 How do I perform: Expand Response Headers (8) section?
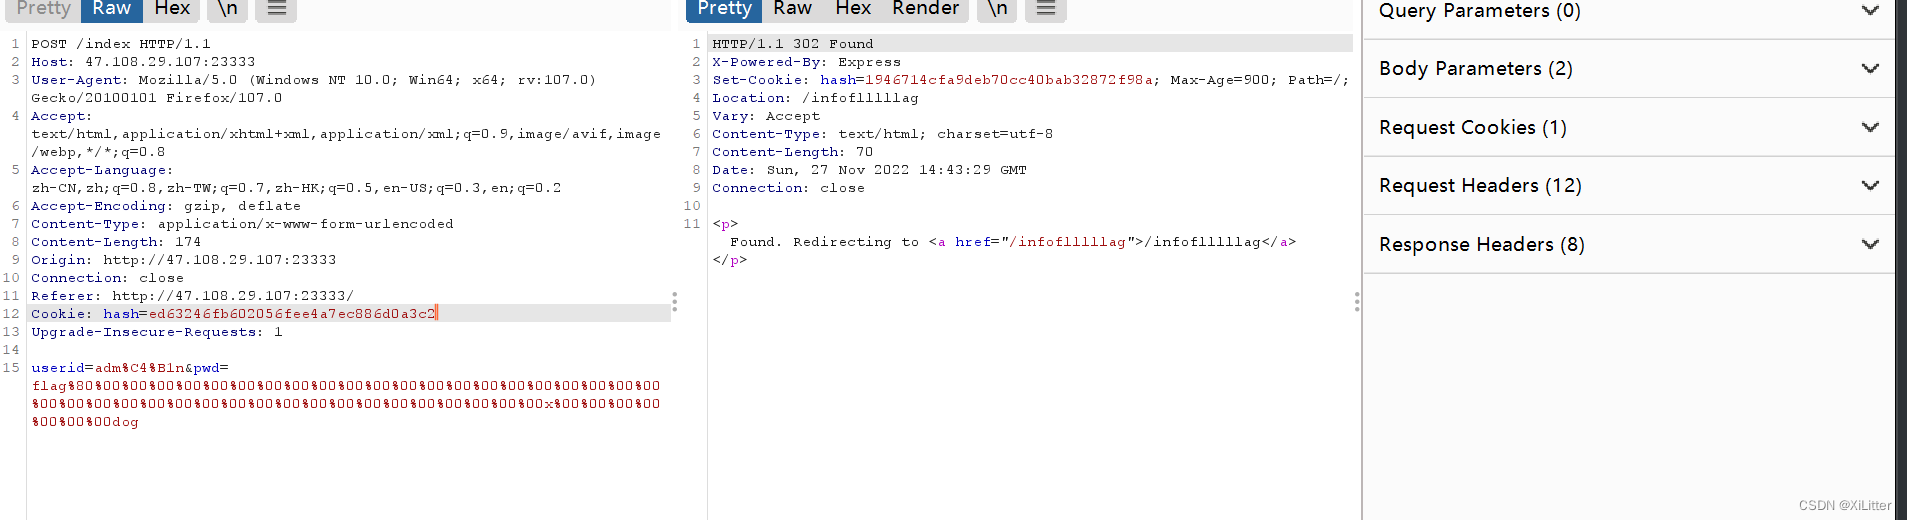tap(1628, 244)
